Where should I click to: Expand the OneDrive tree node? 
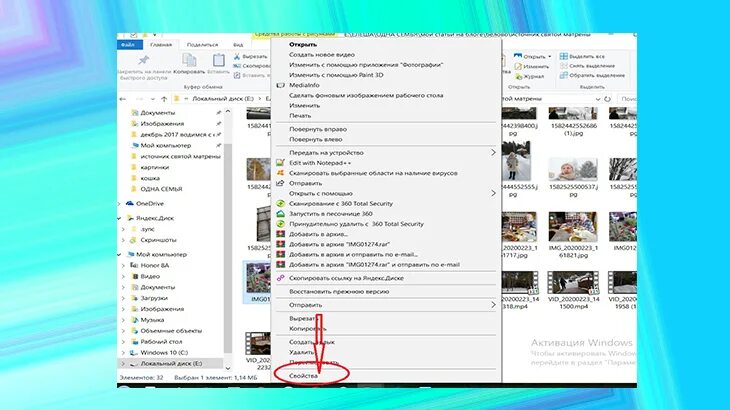pyautogui.click(x=120, y=203)
